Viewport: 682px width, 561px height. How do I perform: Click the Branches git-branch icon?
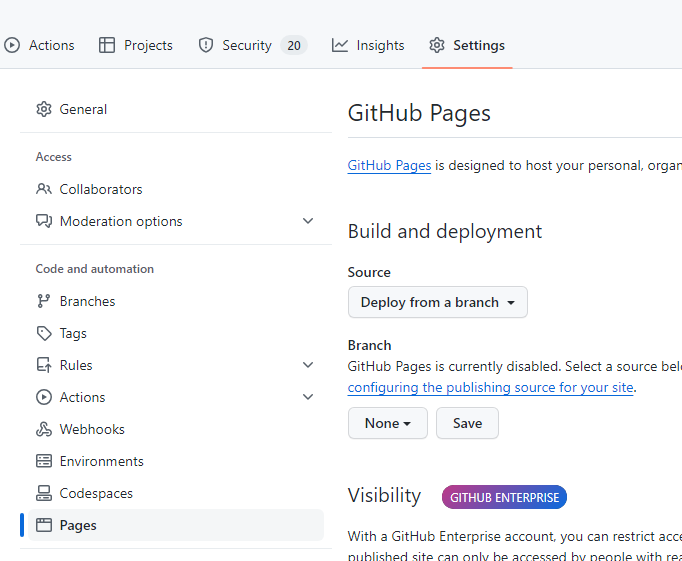pos(44,301)
